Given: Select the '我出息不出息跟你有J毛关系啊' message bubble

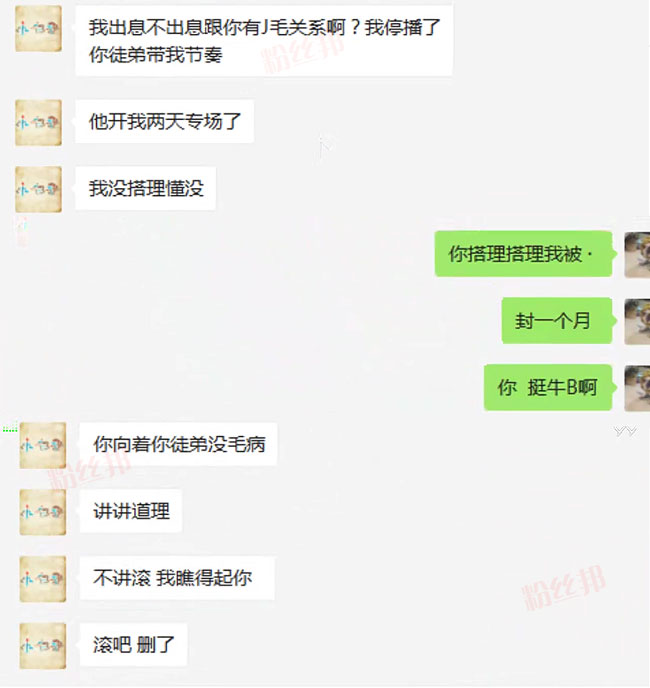Looking at the screenshot, I should (x=264, y=41).
